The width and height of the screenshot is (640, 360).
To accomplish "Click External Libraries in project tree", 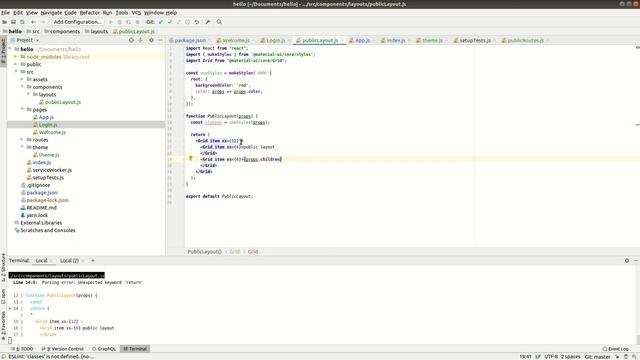I will coord(41,223).
